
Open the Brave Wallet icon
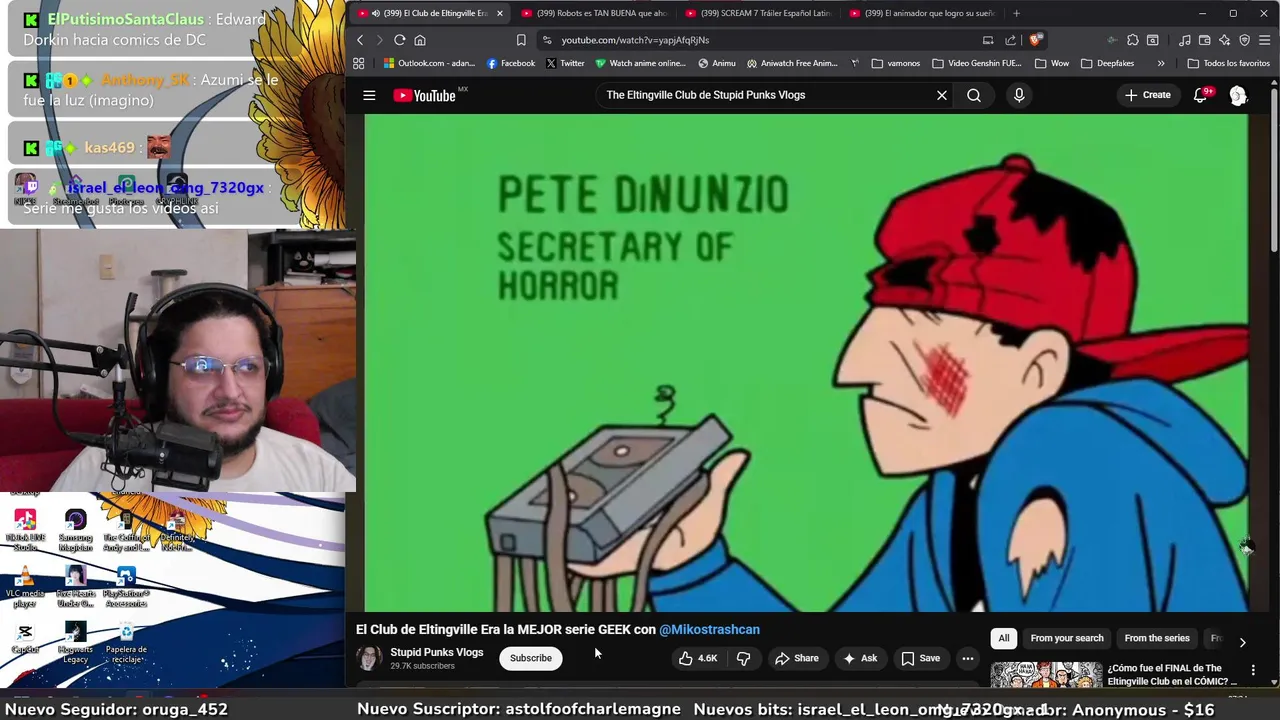tap(1205, 40)
